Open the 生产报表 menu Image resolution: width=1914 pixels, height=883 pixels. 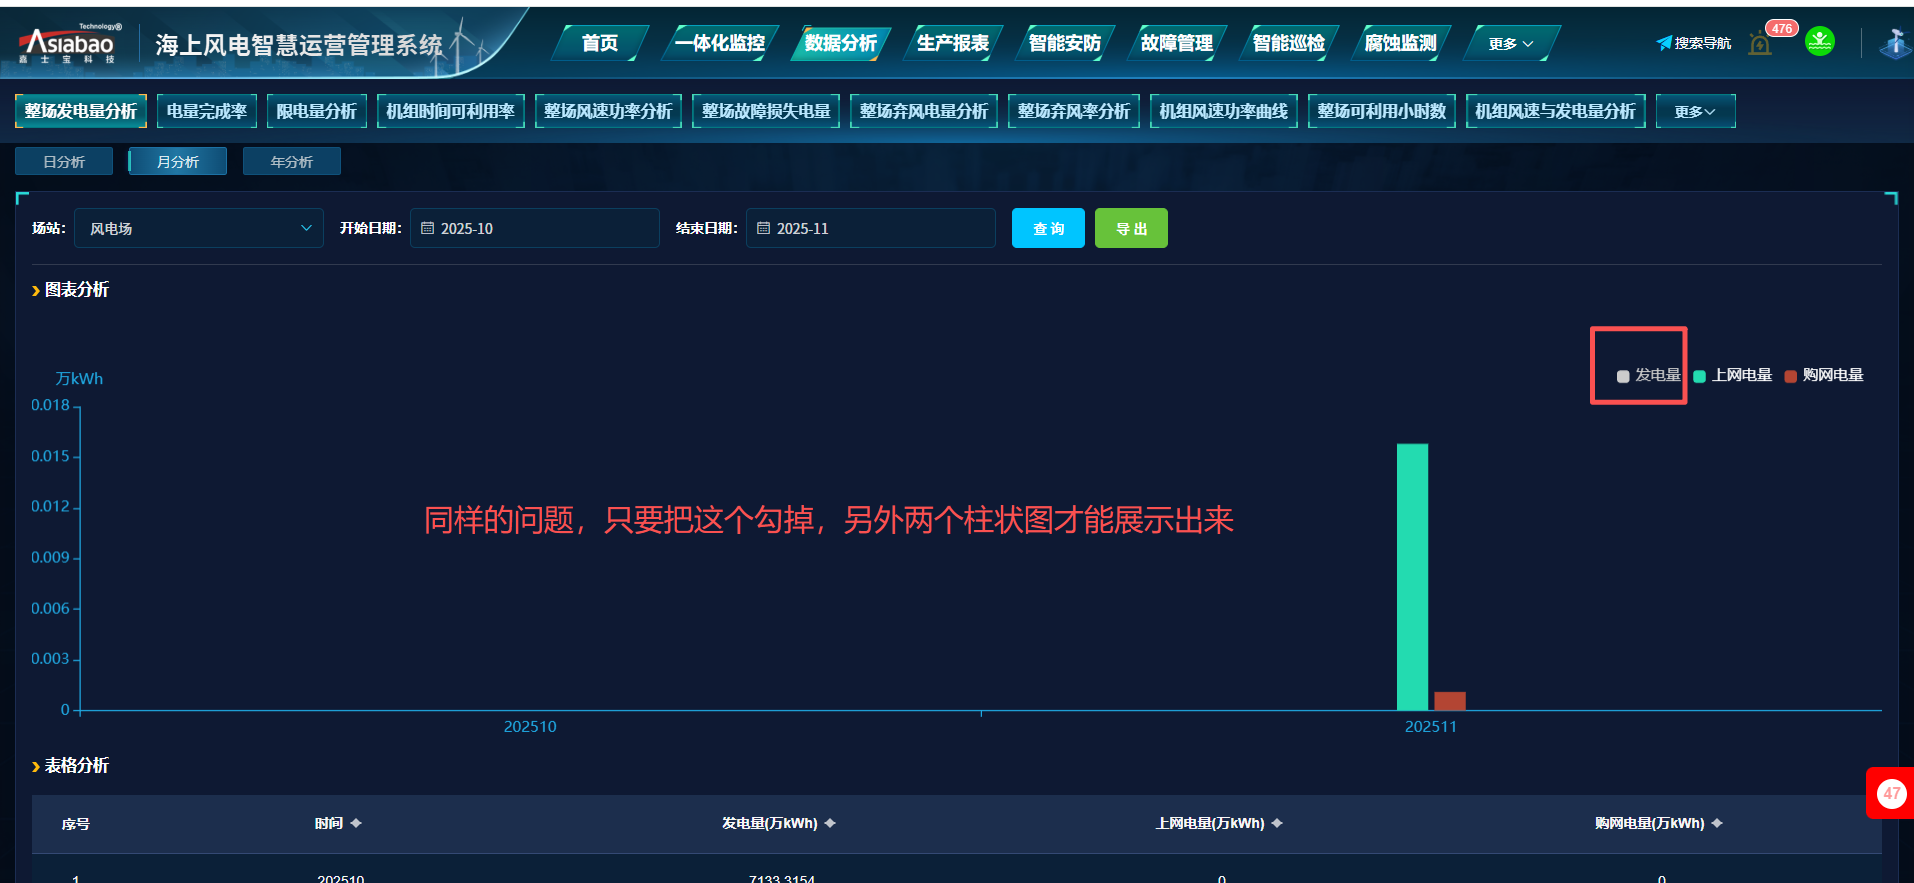coord(952,43)
